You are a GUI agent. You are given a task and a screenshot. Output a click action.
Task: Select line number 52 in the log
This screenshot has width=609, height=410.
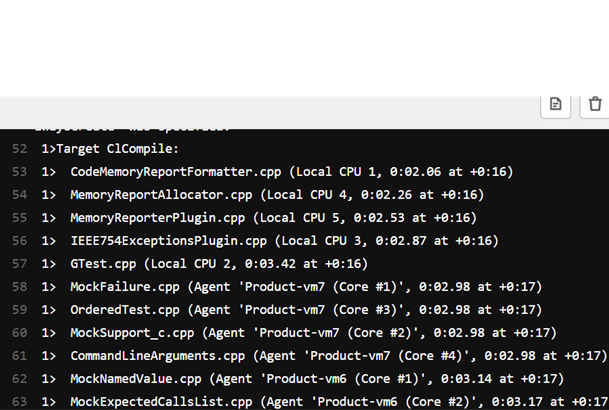(20, 149)
